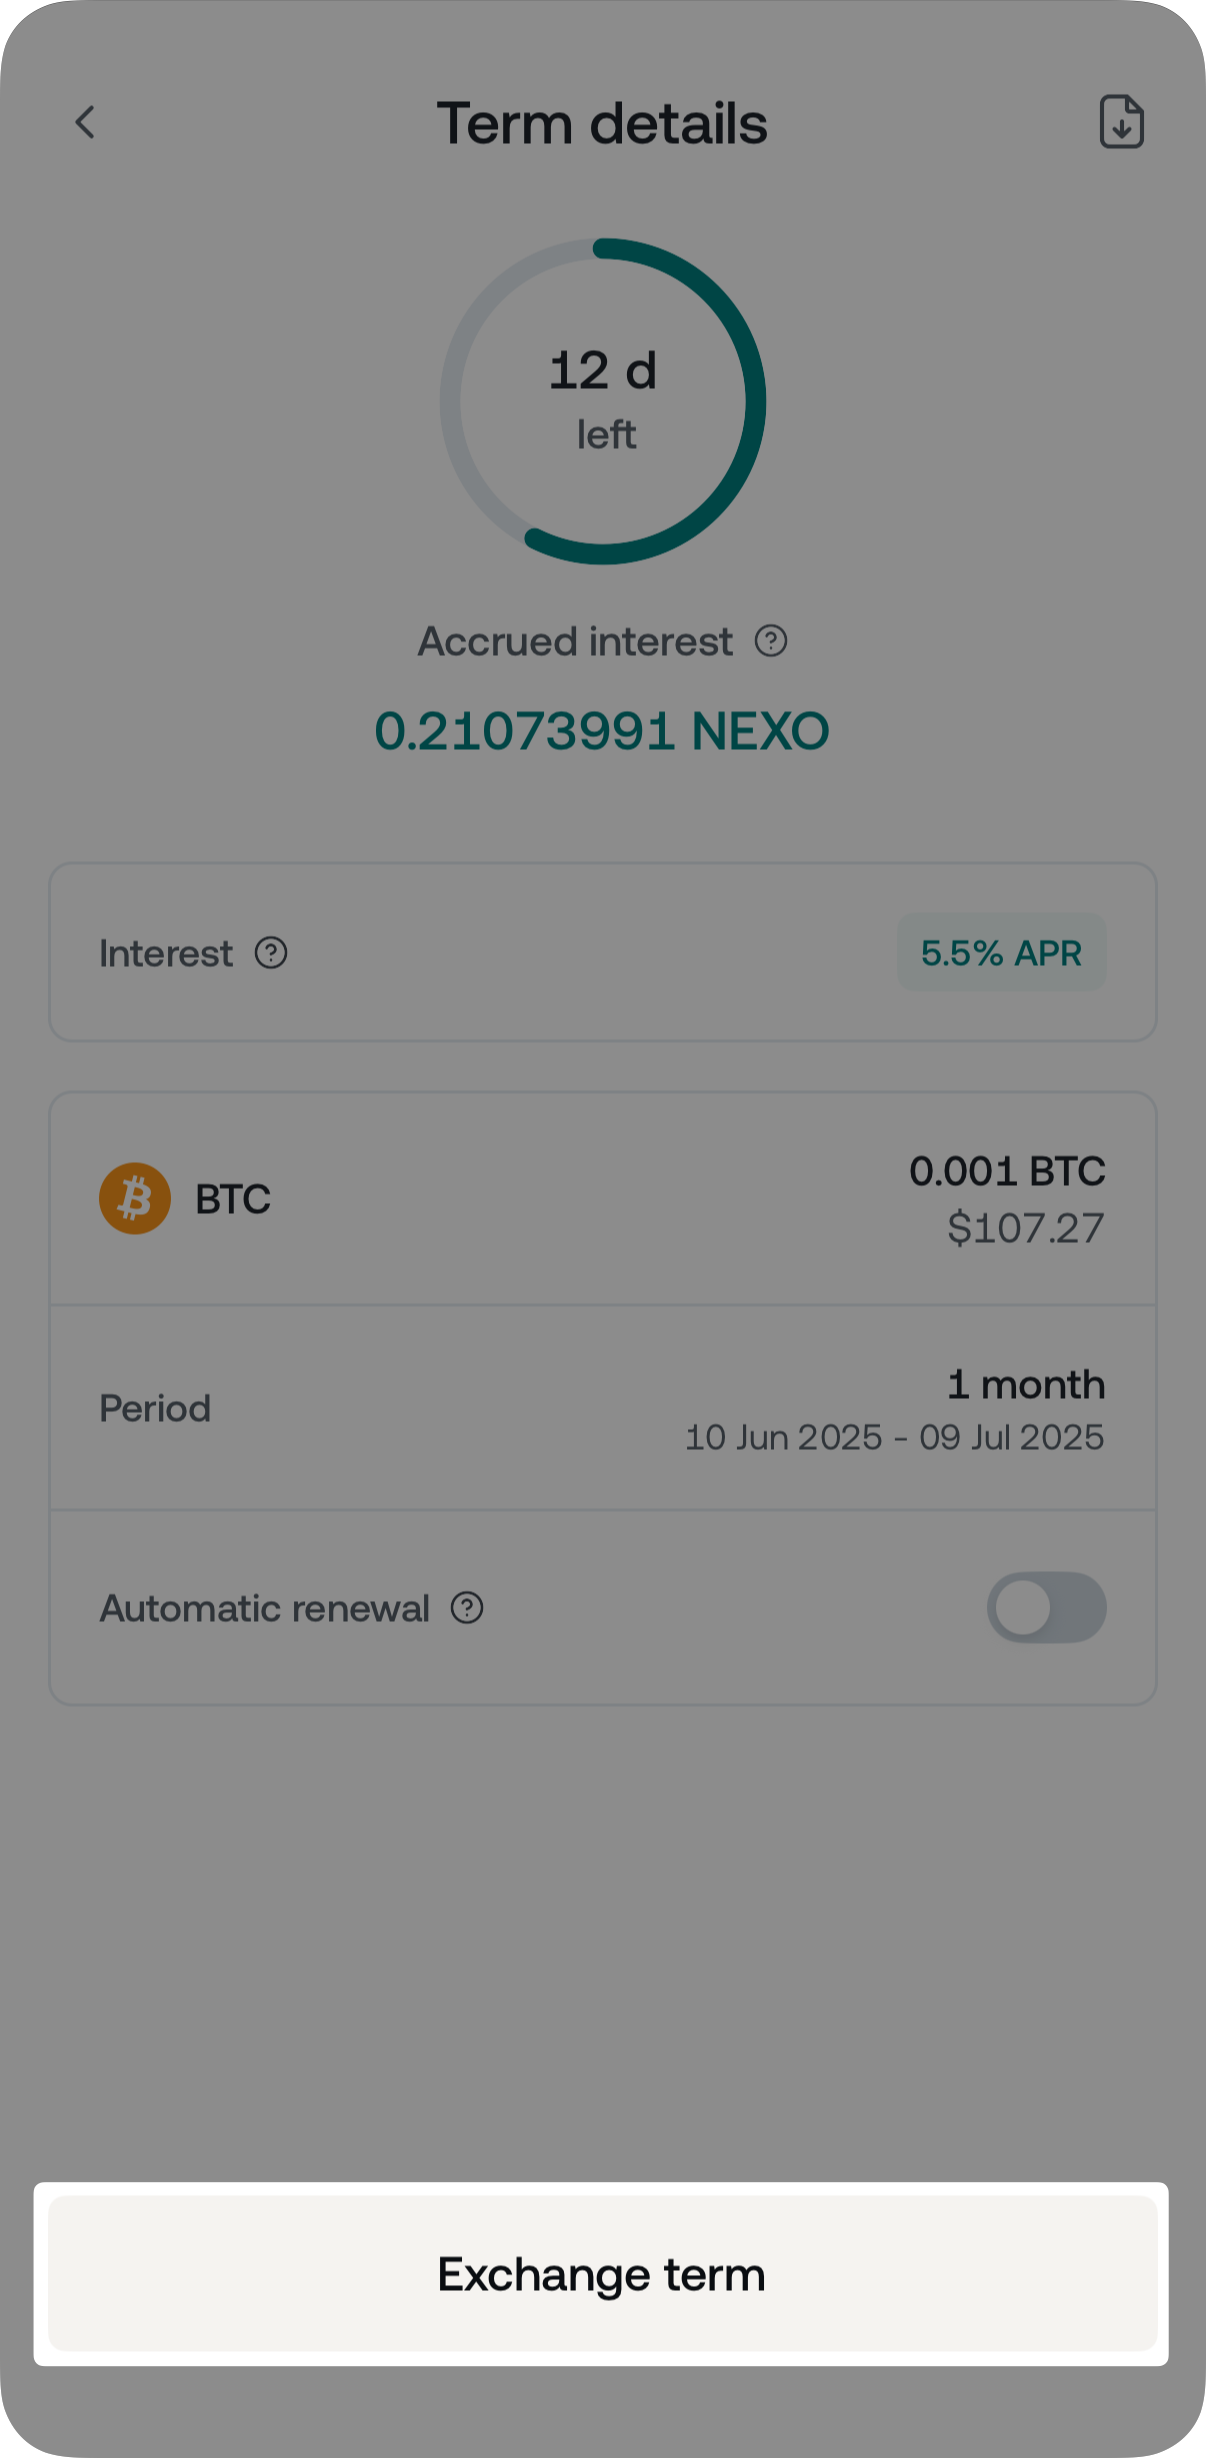Click the $107.27 dollar value

pyautogui.click(x=1025, y=1228)
